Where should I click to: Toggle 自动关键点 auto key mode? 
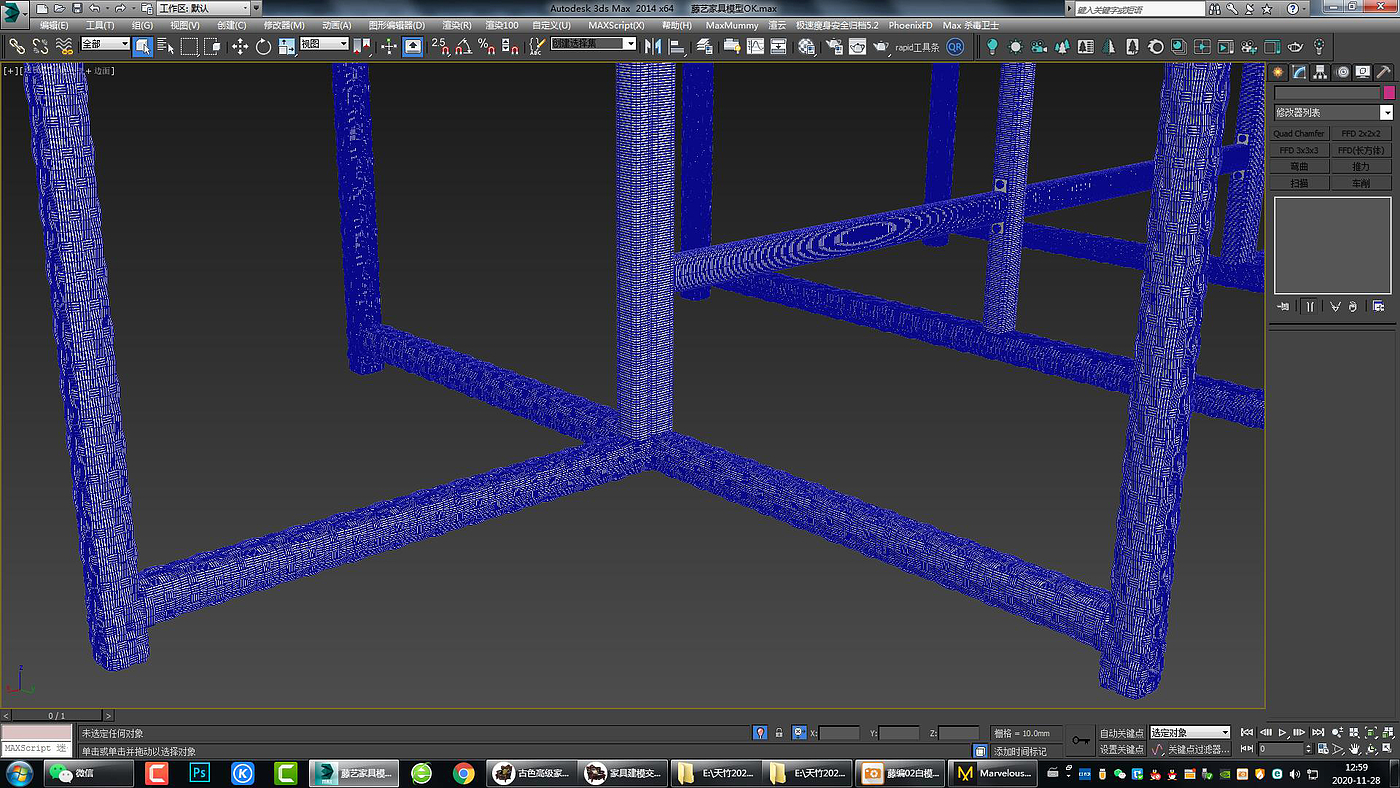1121,733
